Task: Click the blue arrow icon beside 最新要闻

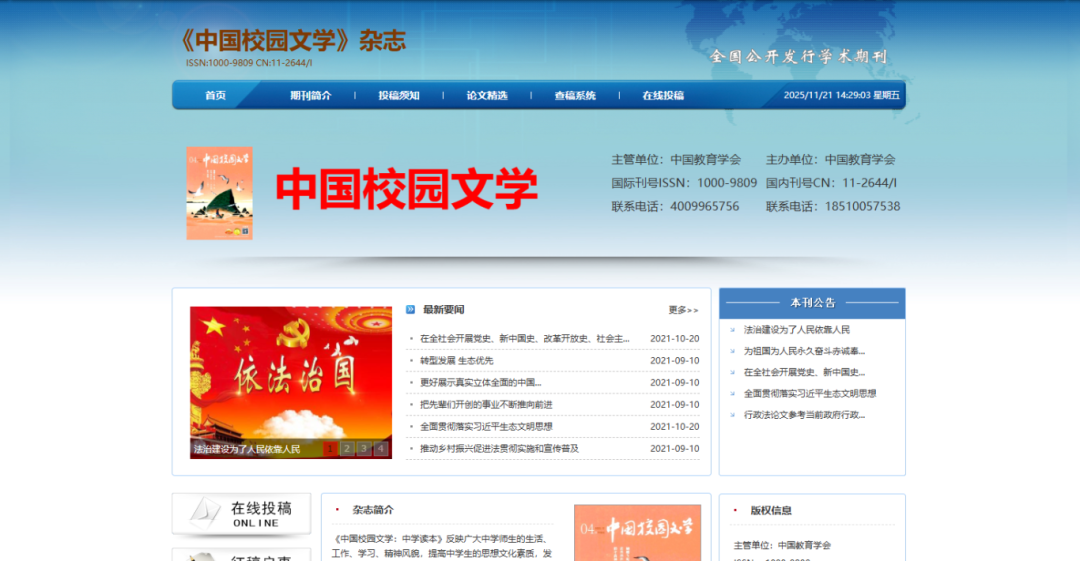Action: point(411,309)
